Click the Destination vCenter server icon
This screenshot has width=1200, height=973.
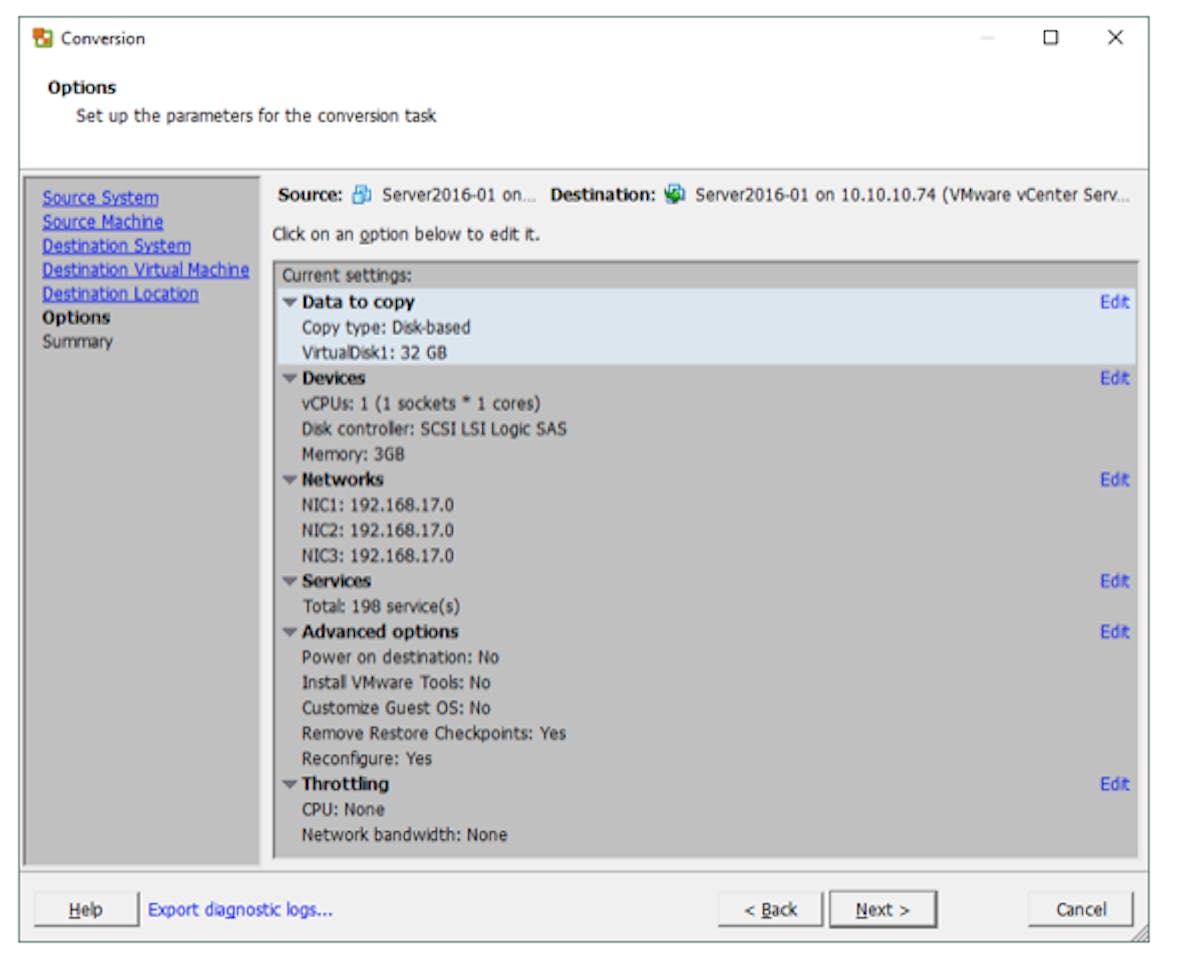(x=675, y=195)
